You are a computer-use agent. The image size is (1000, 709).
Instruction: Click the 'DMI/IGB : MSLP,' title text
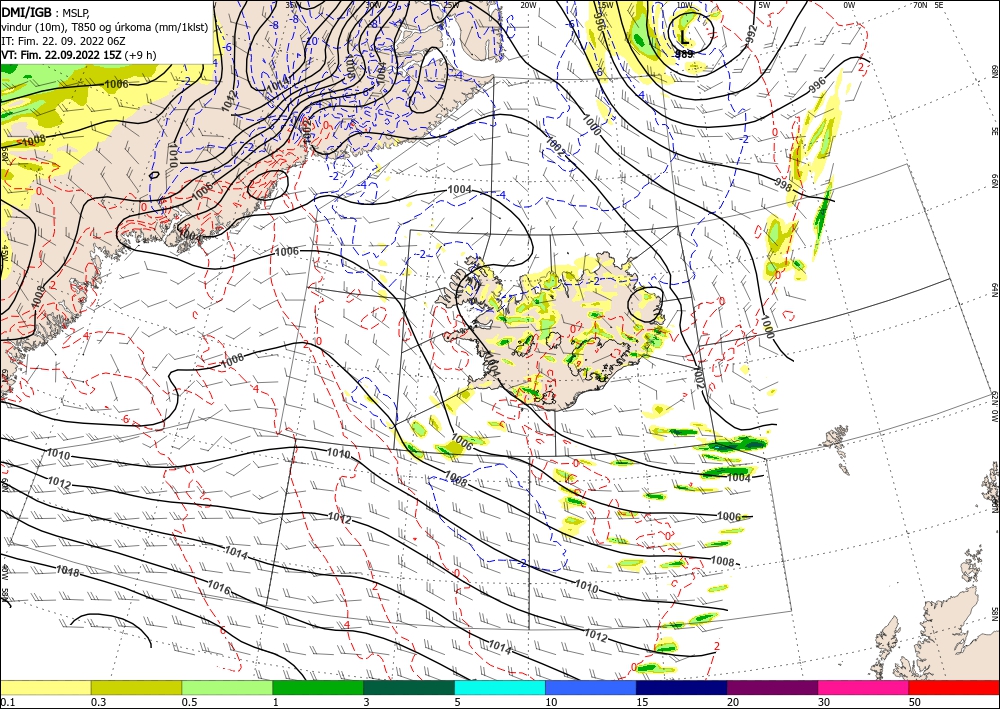click(x=46, y=12)
